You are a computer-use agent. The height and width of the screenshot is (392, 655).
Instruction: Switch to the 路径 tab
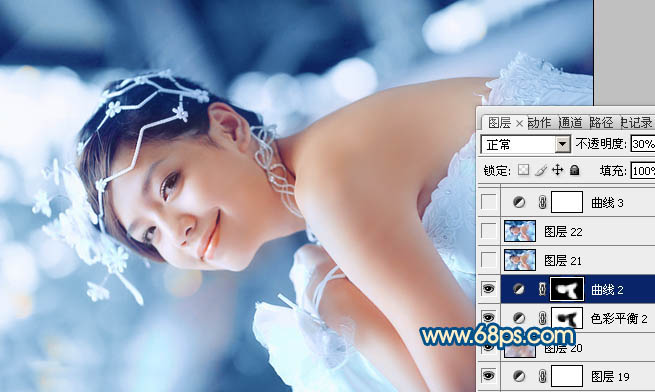[601, 122]
